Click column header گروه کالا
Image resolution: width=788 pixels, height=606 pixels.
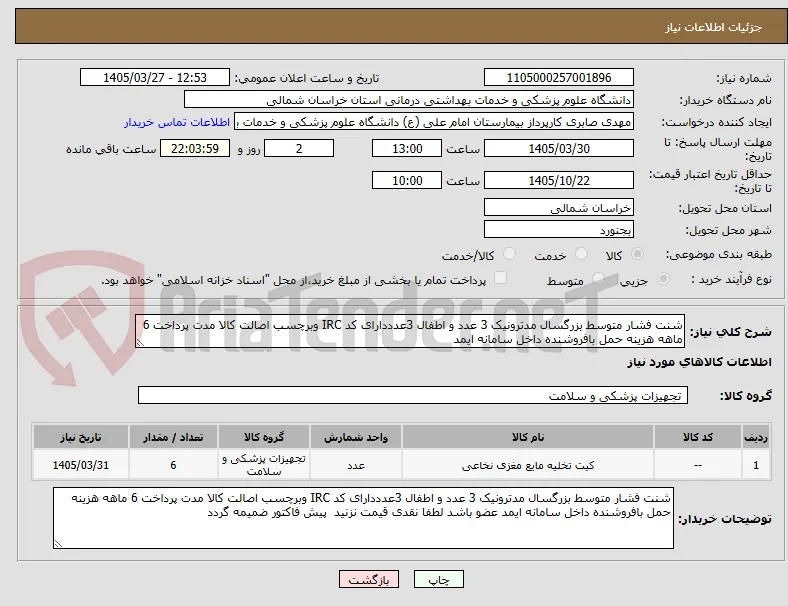(264, 437)
